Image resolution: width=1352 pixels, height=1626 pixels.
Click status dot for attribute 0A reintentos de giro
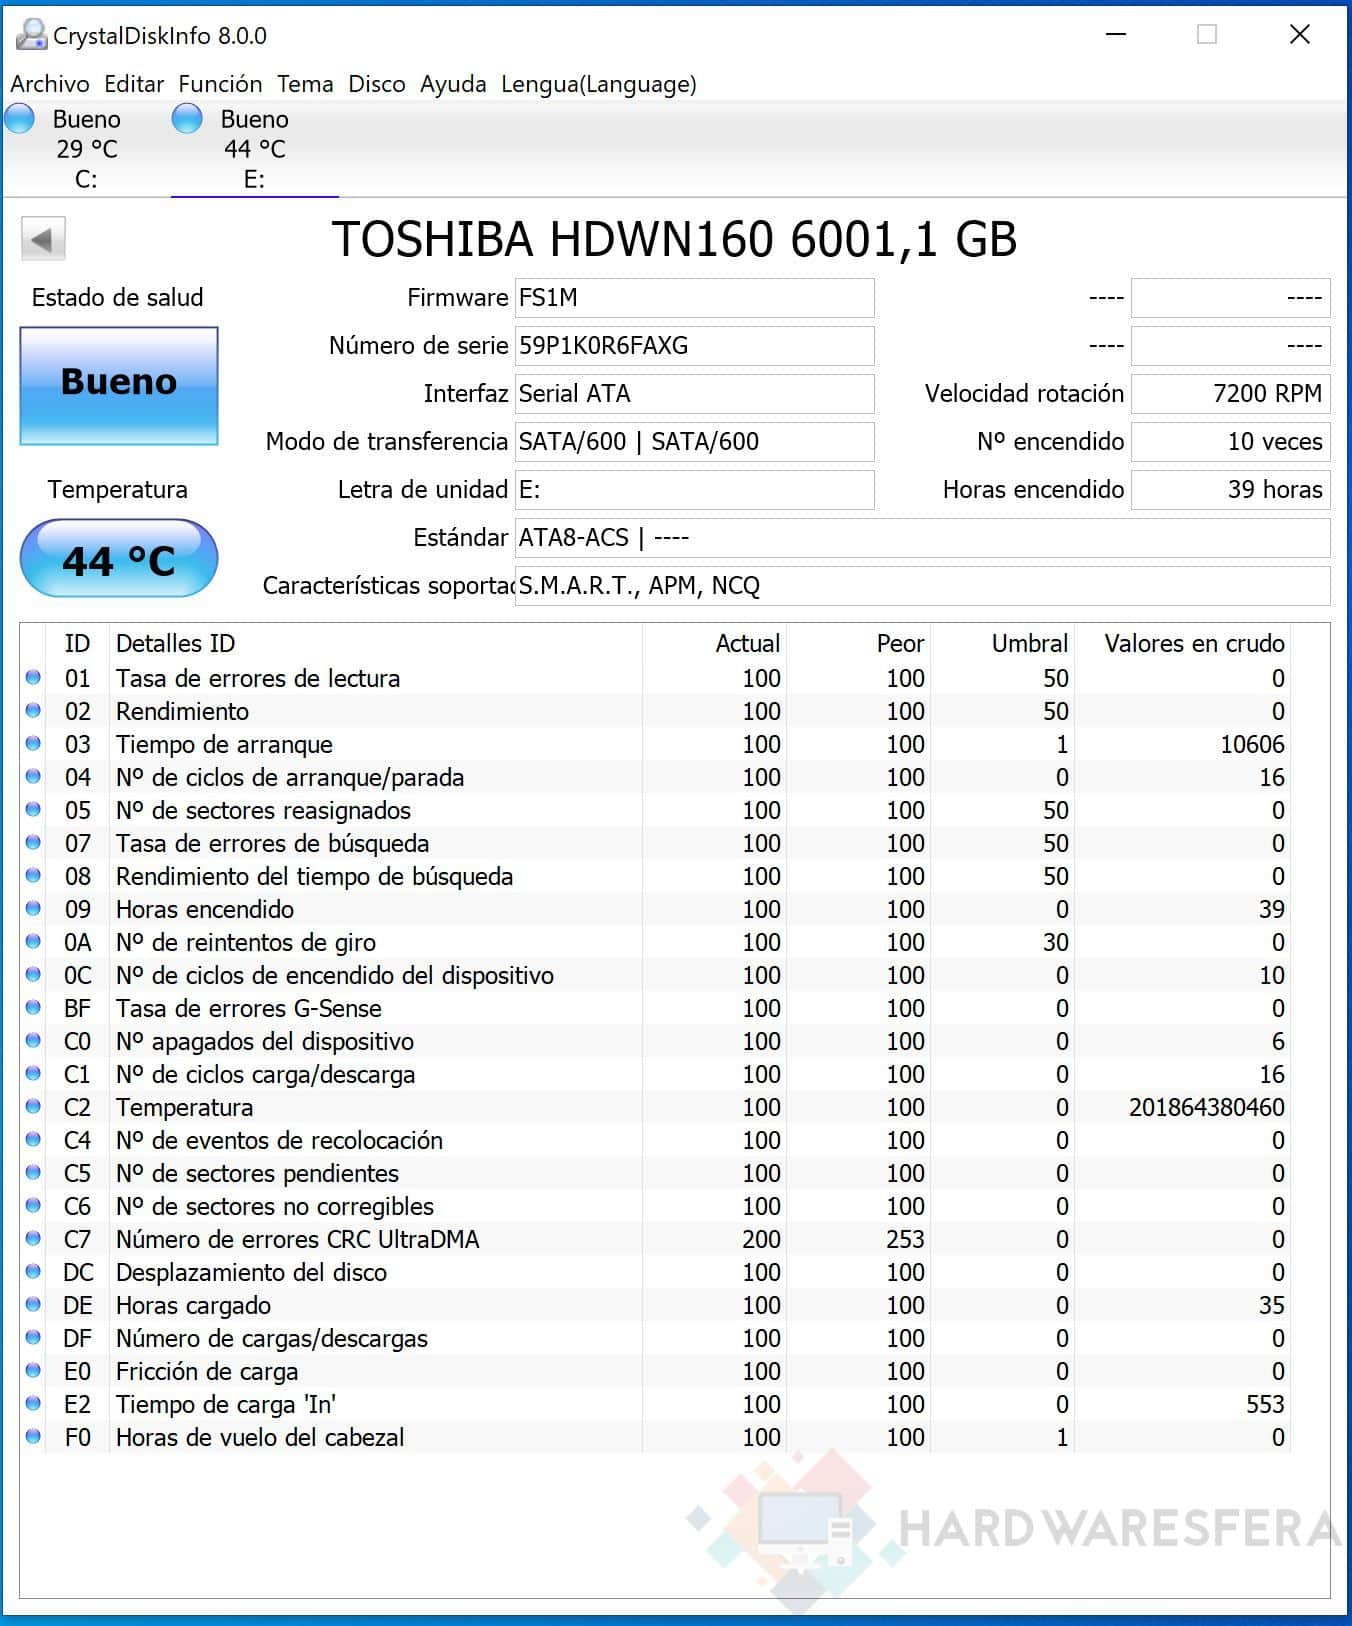tap(33, 942)
